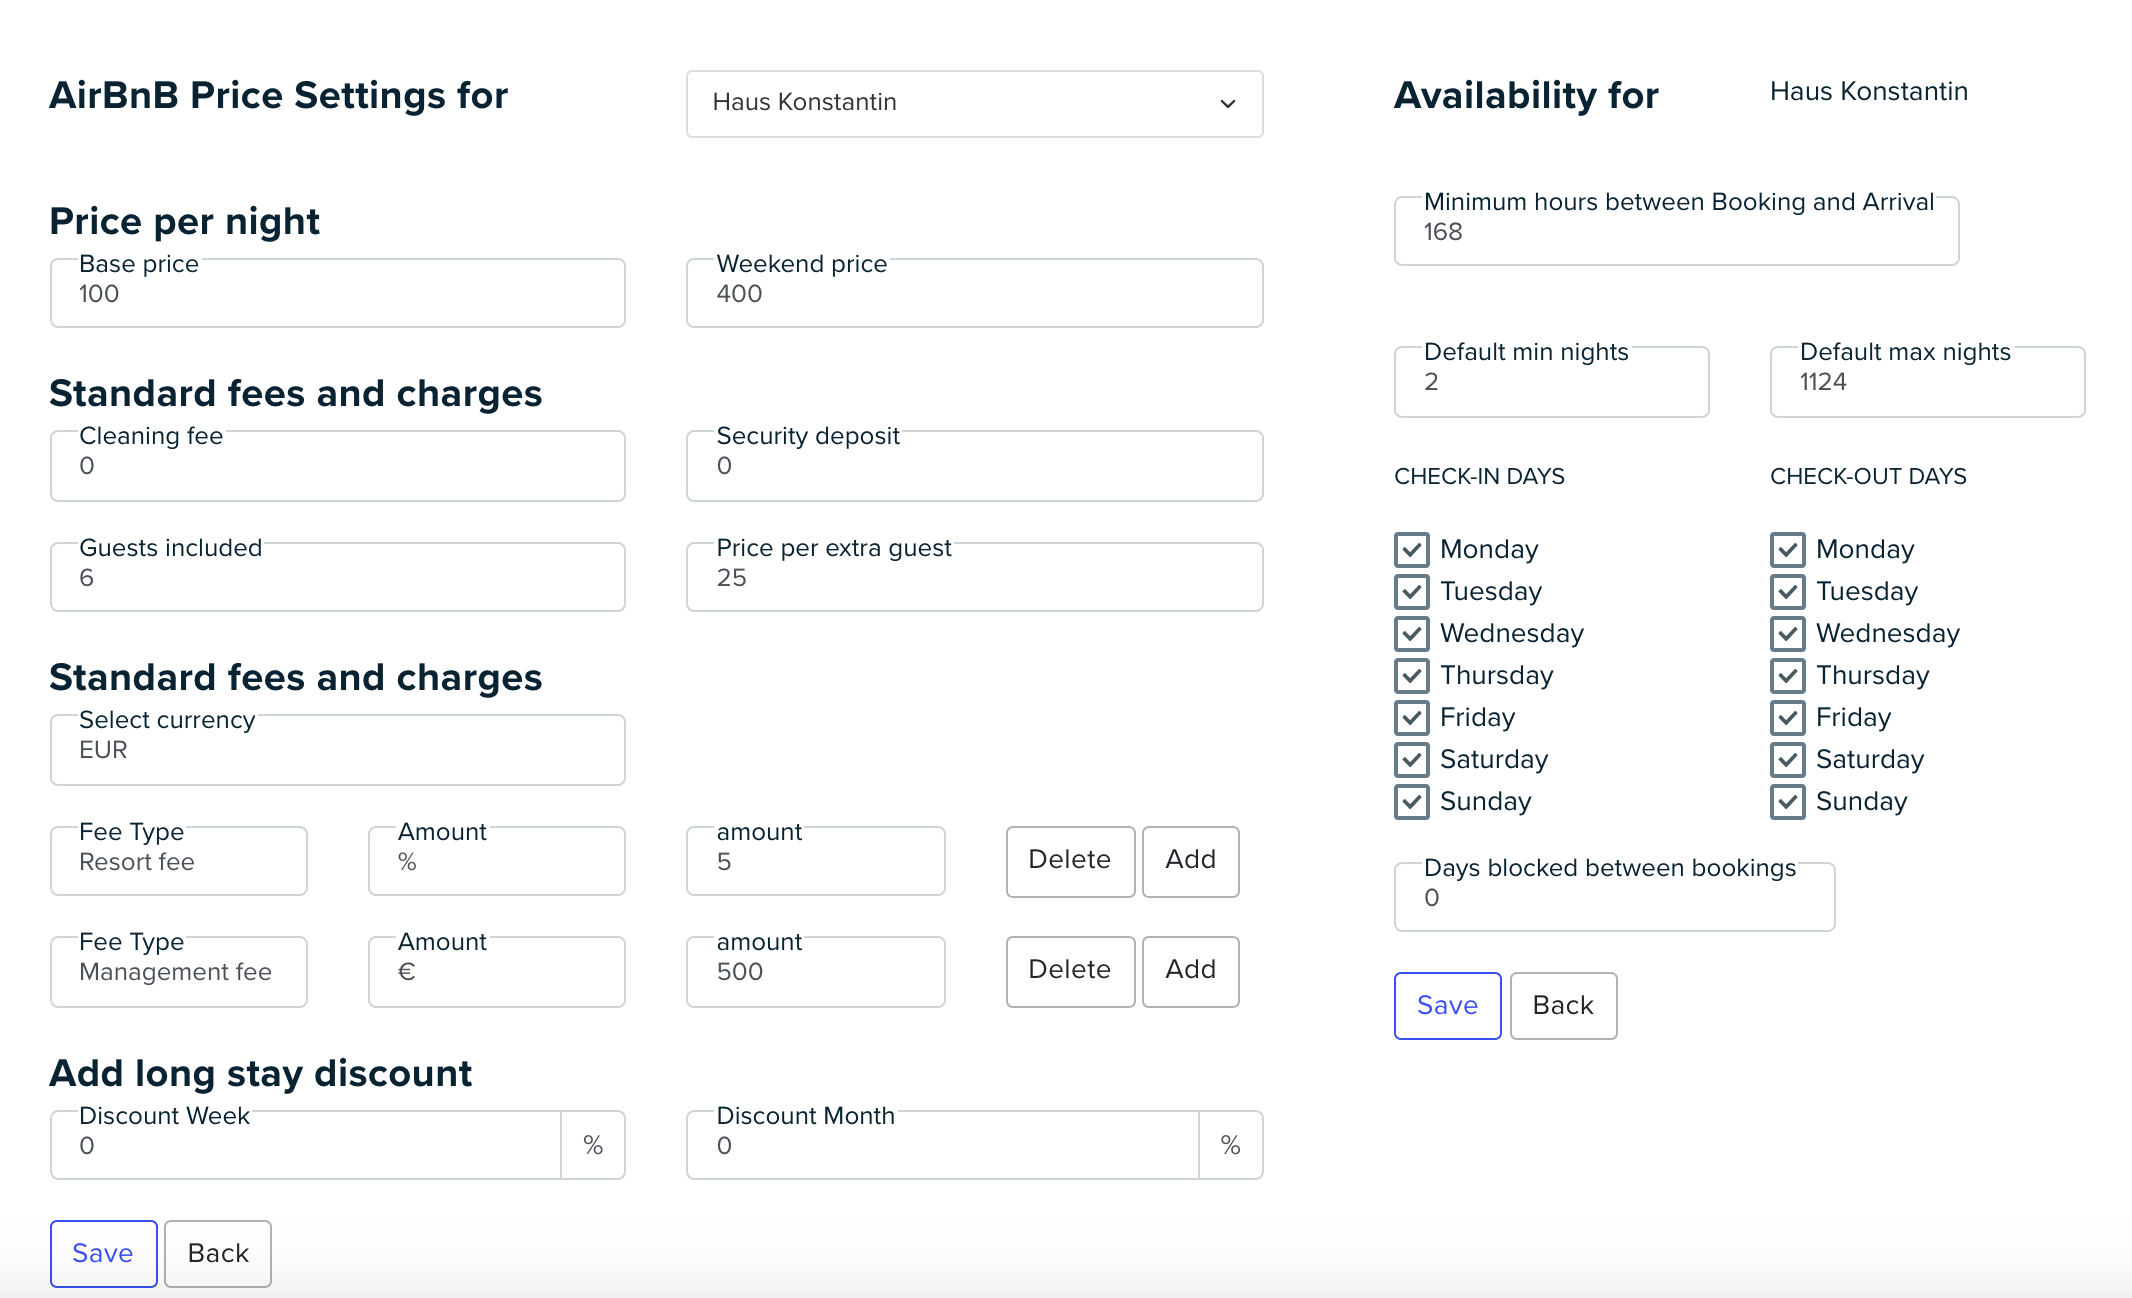Click the Weekend price input field
Viewport: 2132px width, 1298px height.
974,293
